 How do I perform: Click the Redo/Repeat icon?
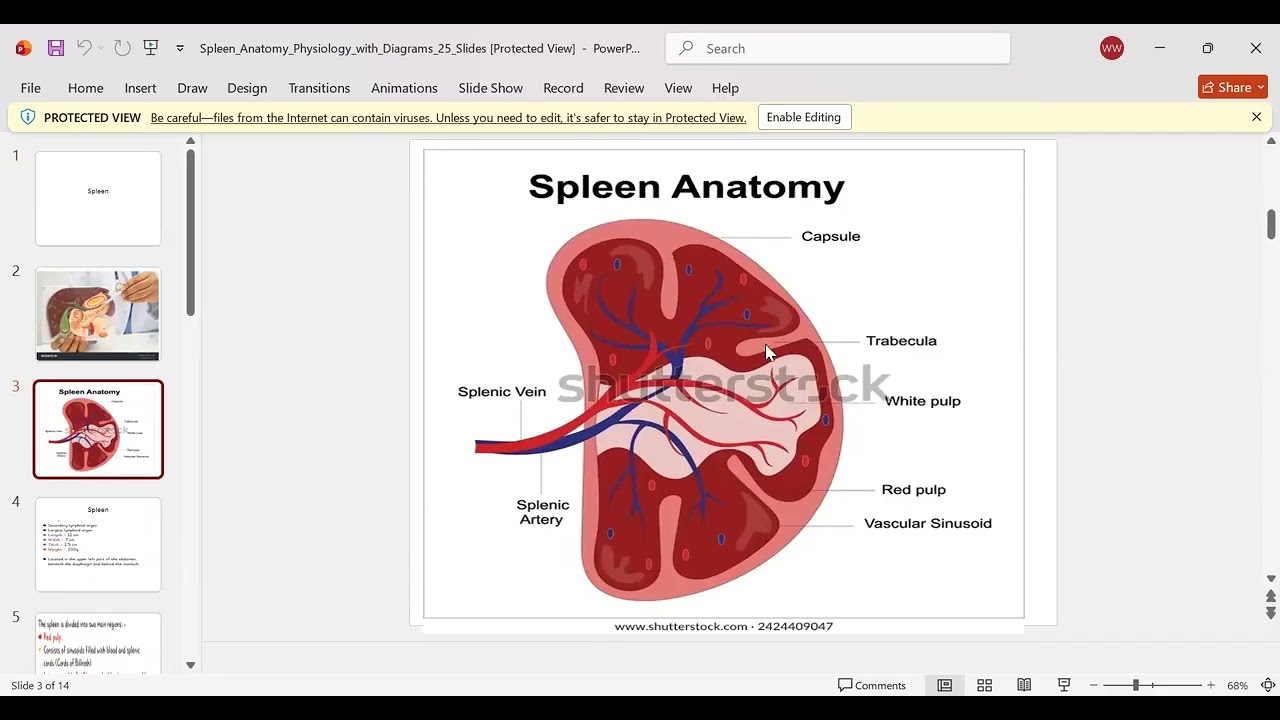(x=122, y=48)
